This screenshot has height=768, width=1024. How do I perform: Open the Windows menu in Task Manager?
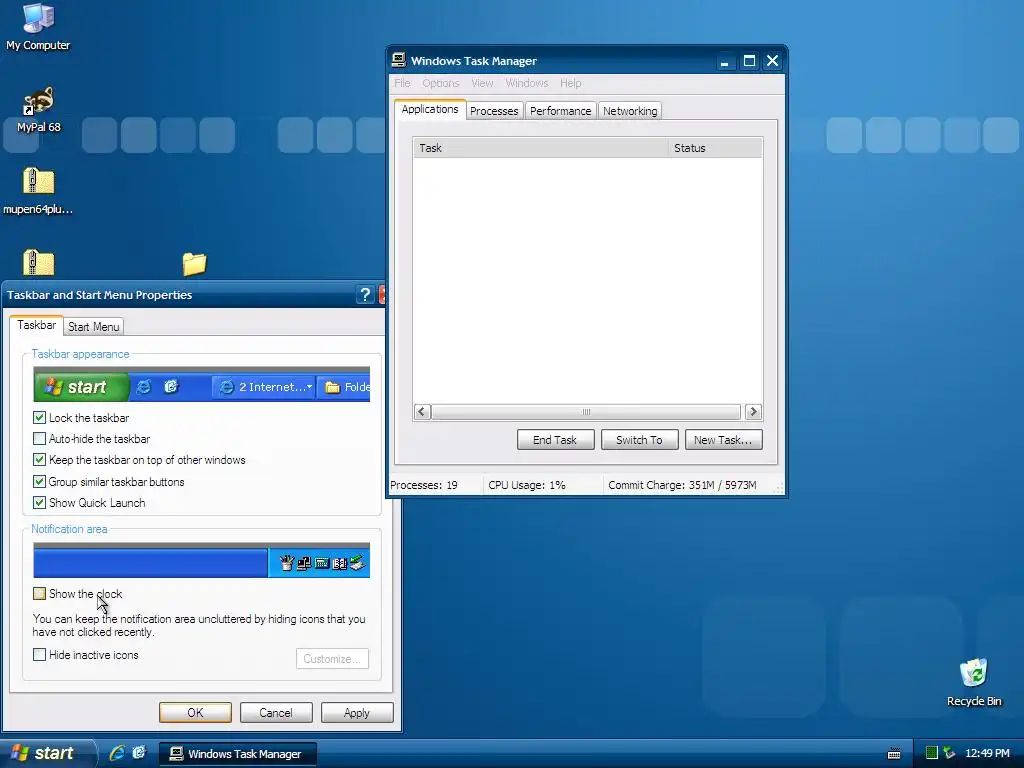coord(526,83)
